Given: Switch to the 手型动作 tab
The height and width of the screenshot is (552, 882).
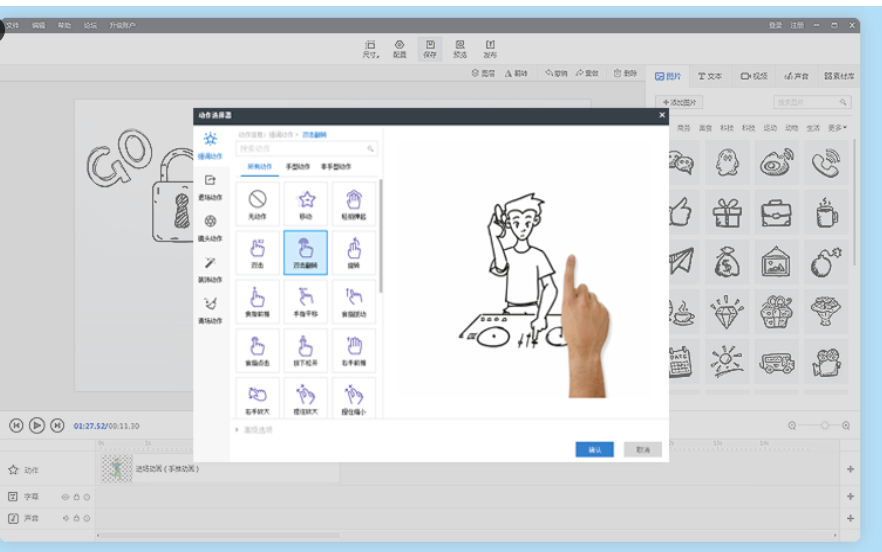Looking at the screenshot, I should pyautogui.click(x=299, y=166).
